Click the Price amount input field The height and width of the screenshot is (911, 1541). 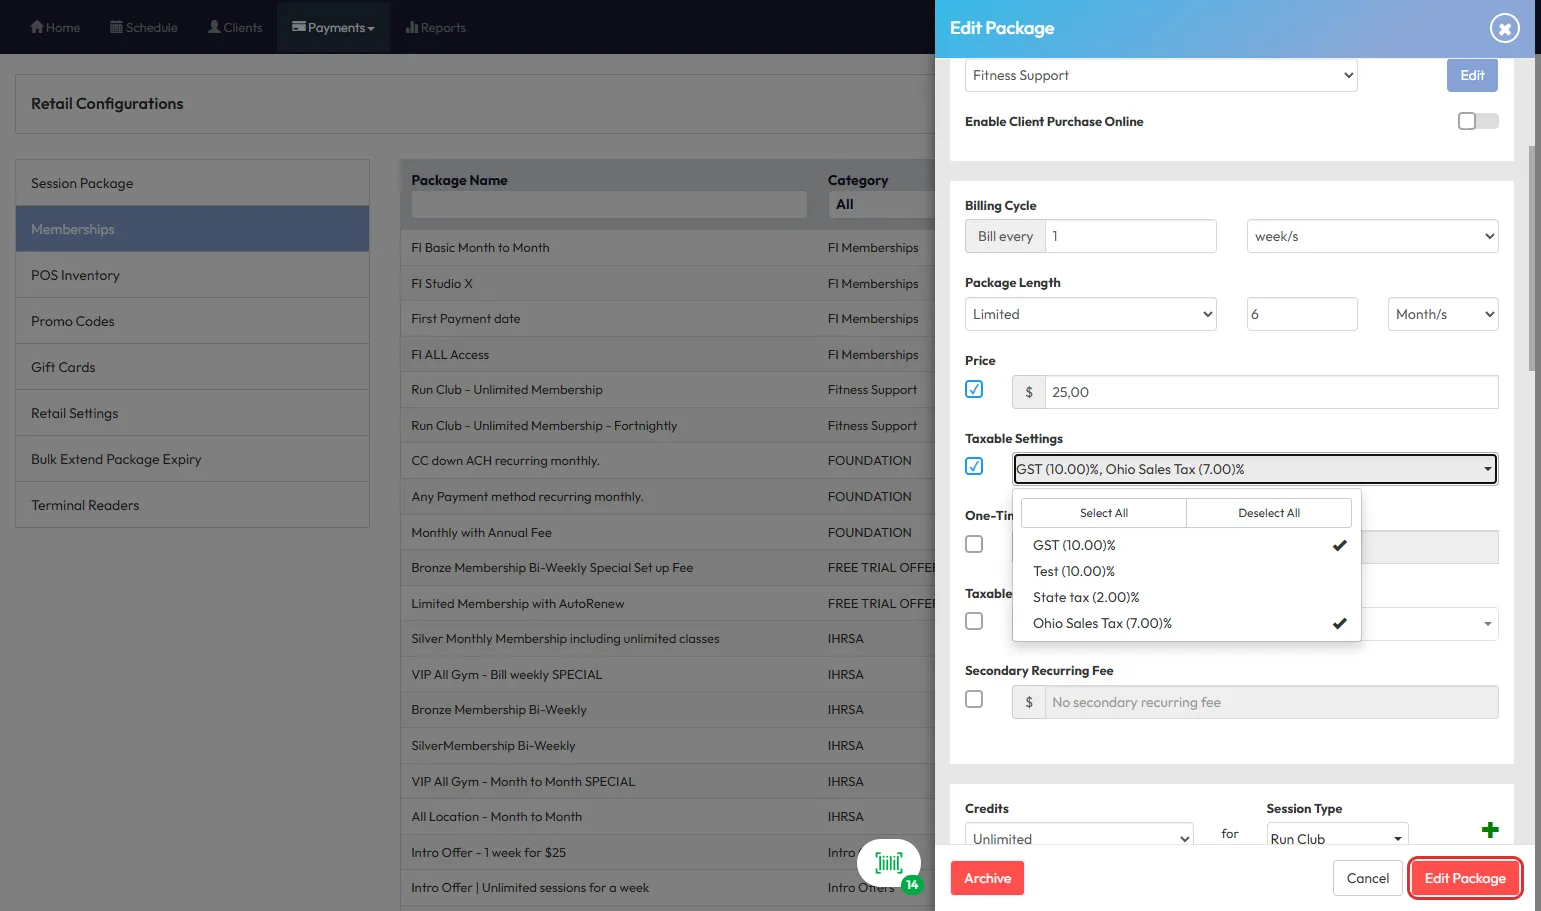(x=1270, y=392)
